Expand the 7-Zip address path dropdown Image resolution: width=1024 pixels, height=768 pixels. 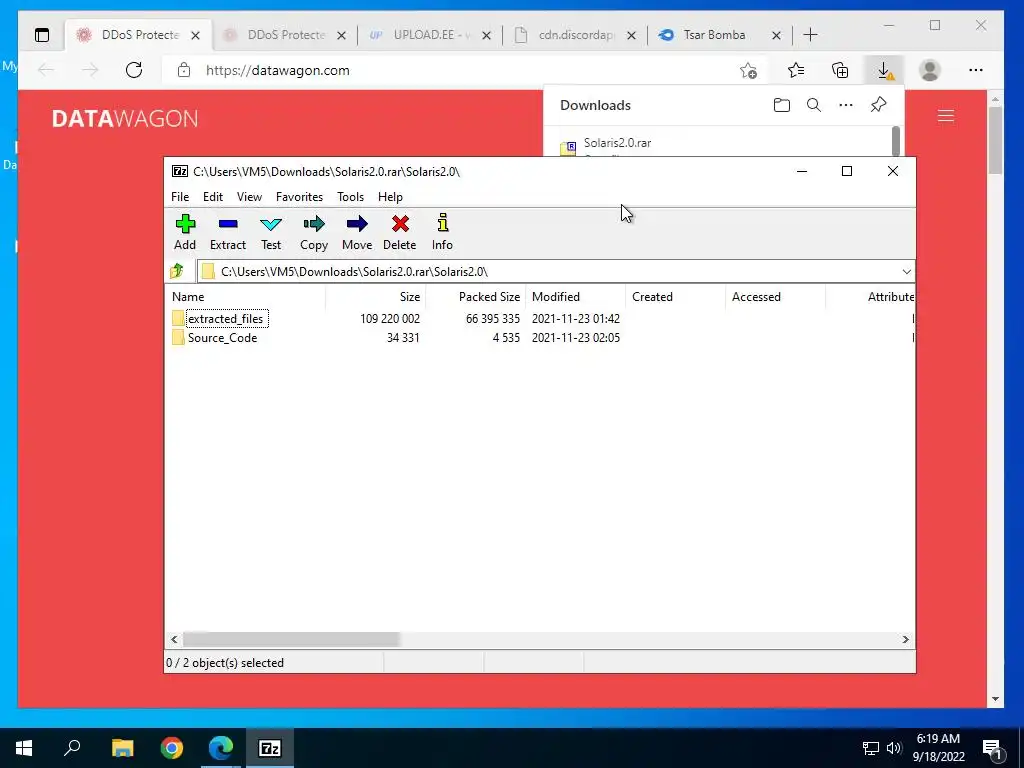pos(906,272)
